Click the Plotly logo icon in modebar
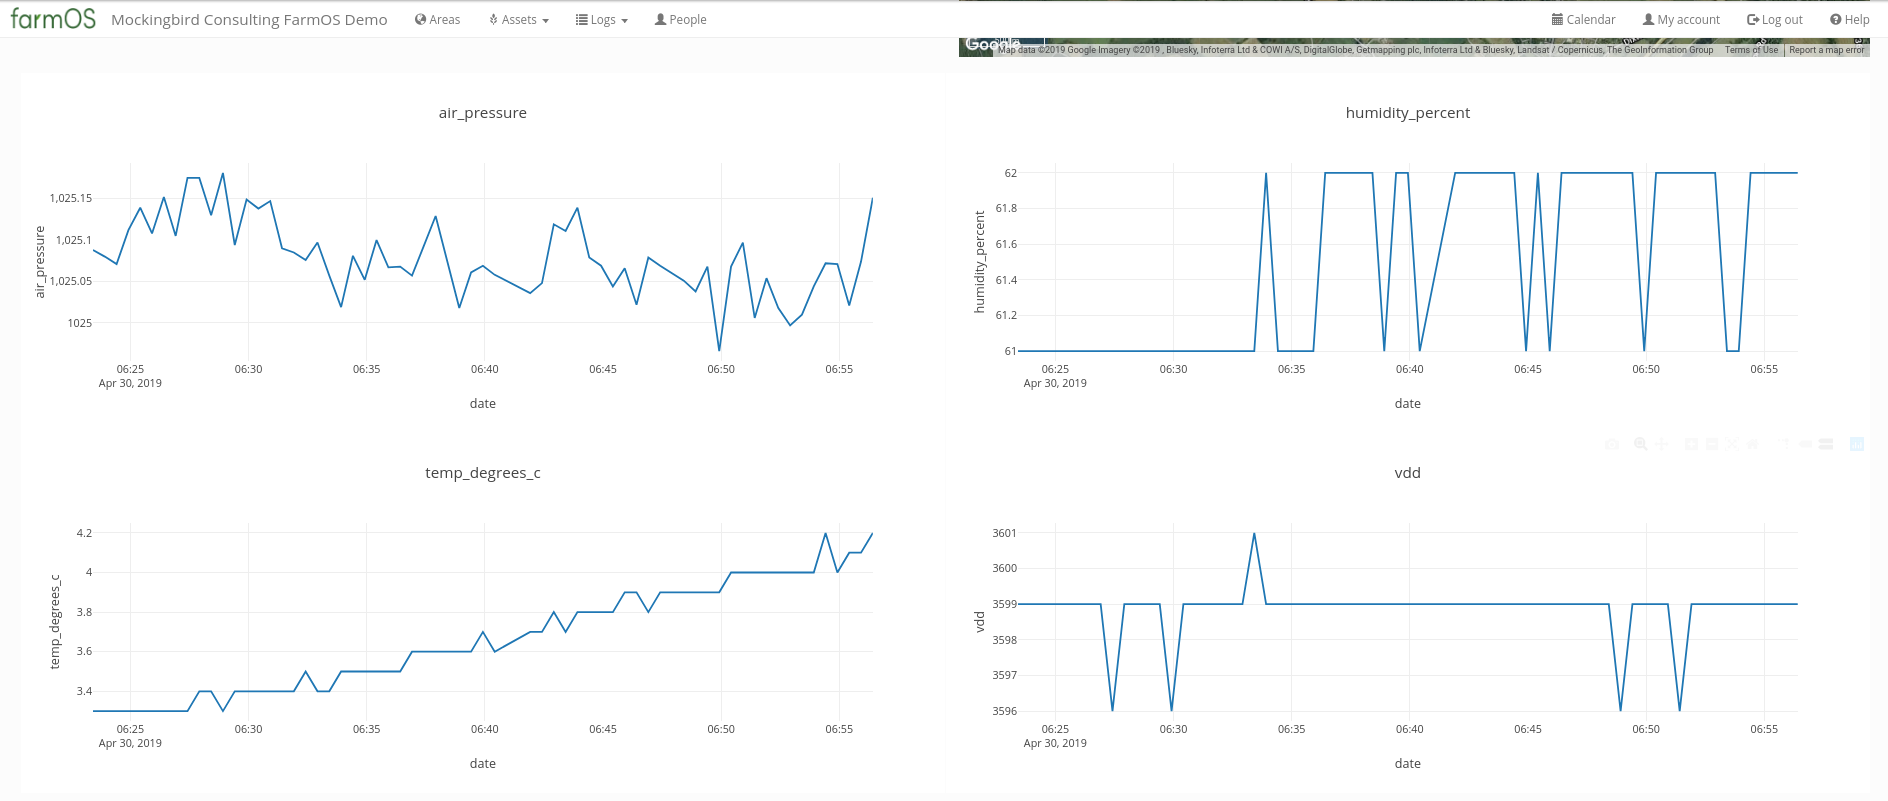Screen dimensions: 1888x801 click(1856, 444)
